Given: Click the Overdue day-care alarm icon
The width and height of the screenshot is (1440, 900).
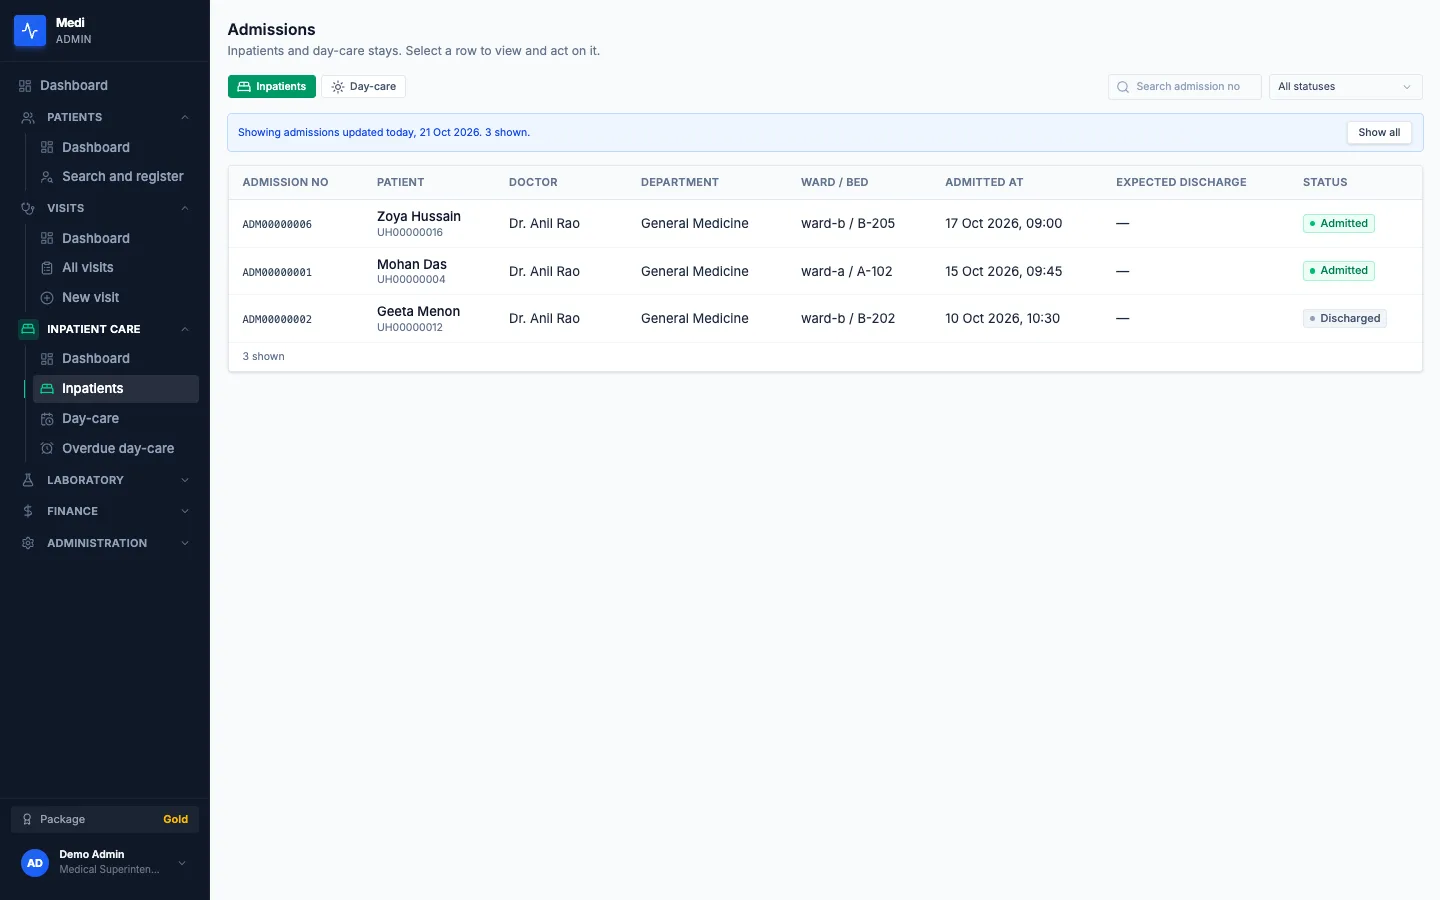Looking at the screenshot, I should (x=47, y=449).
